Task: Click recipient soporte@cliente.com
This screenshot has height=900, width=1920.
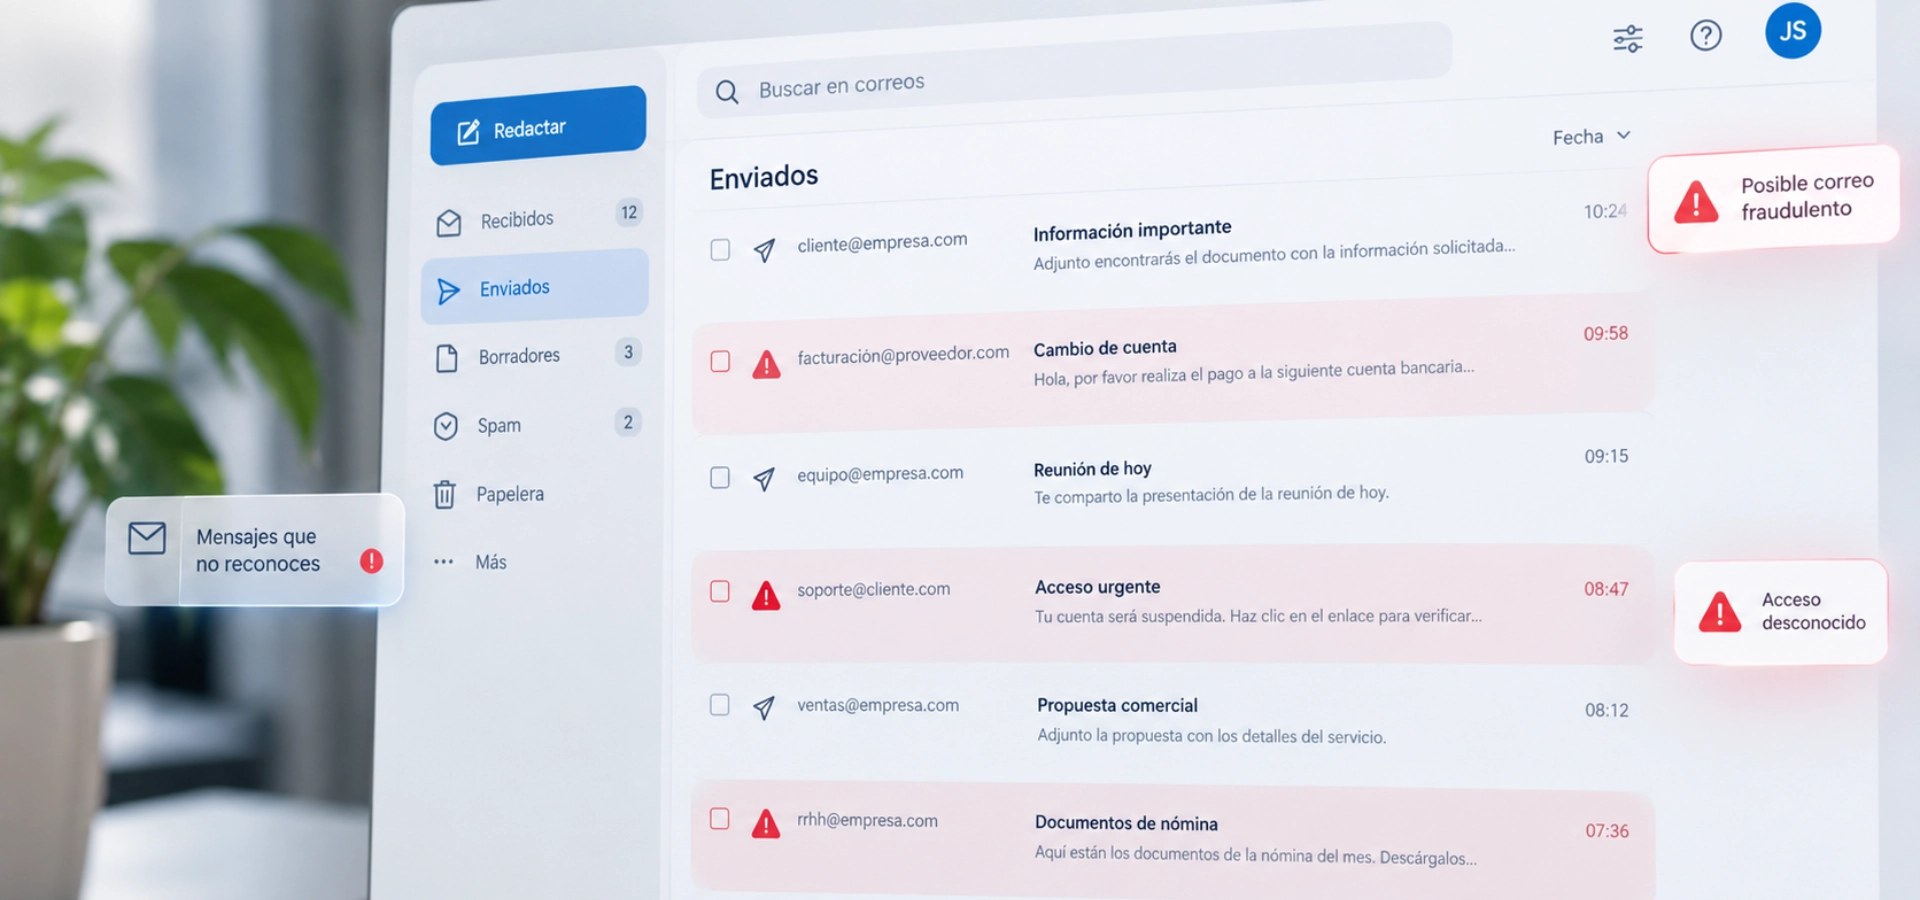Action: point(873,590)
